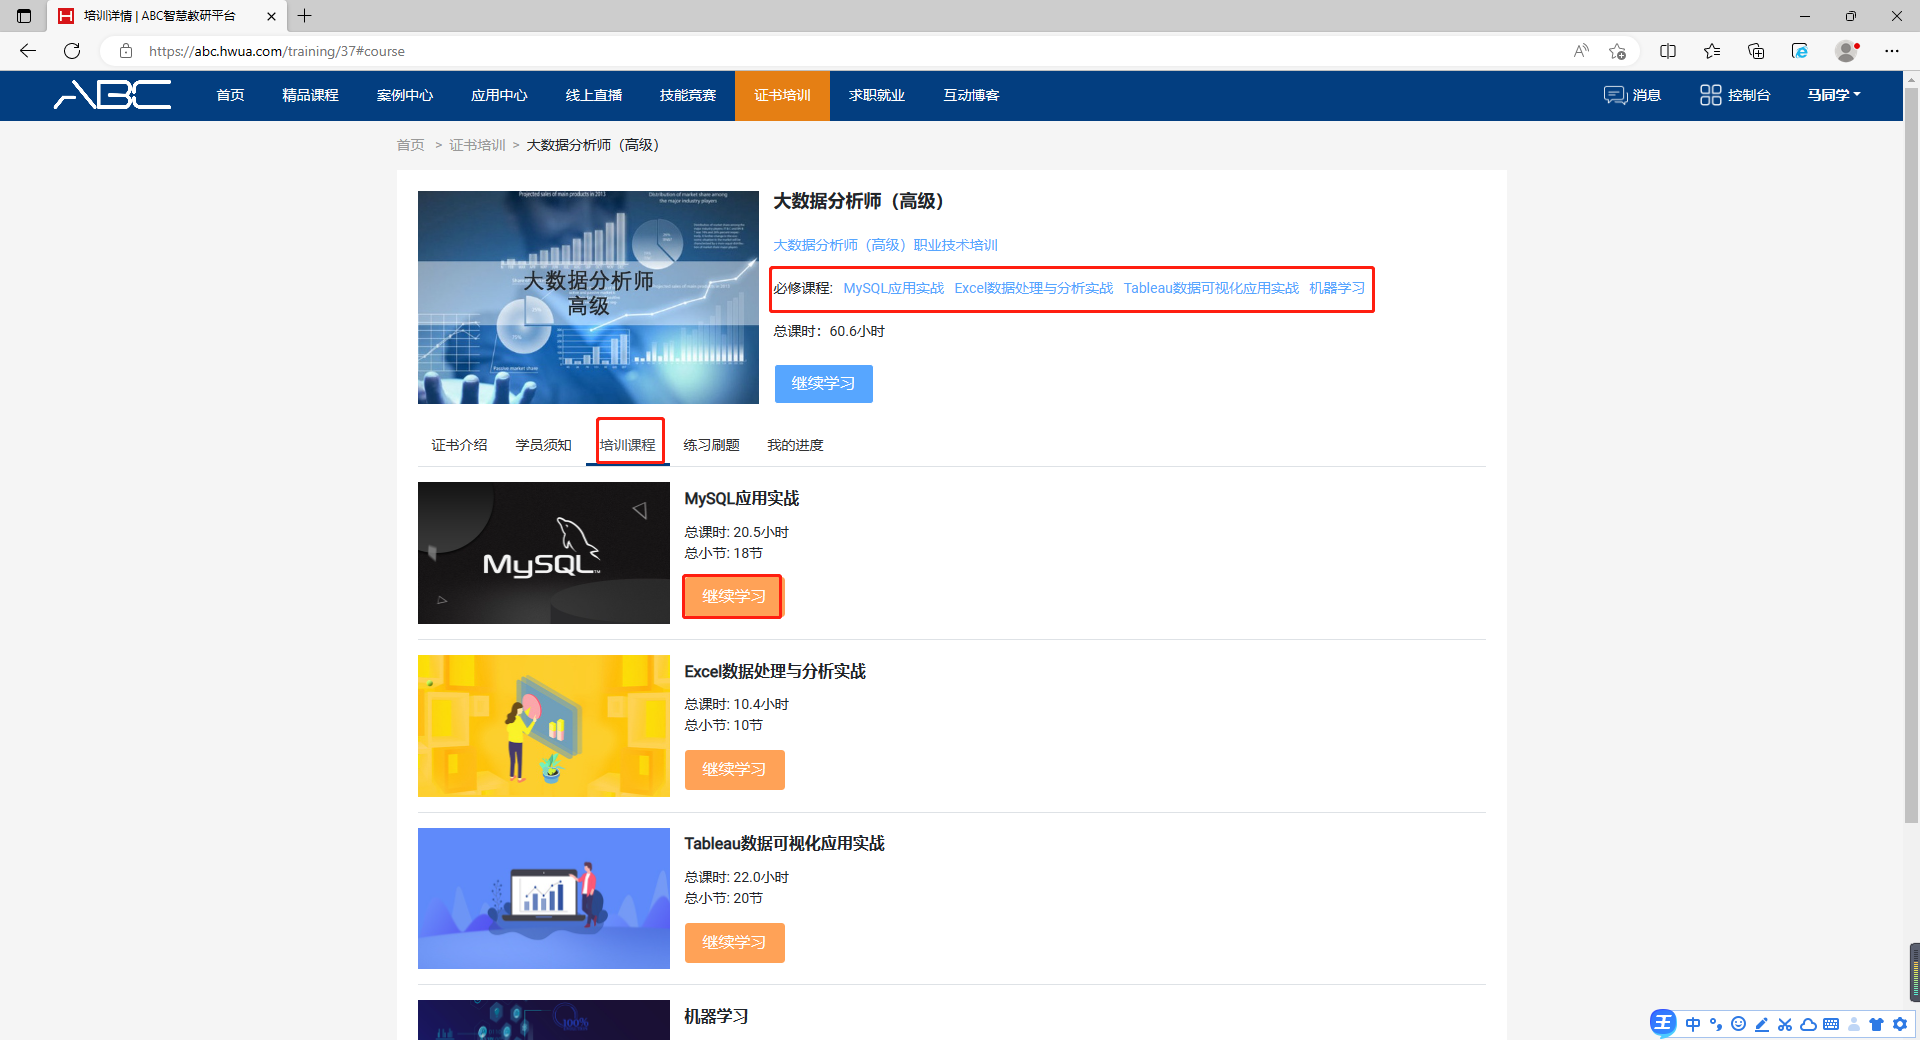The height and width of the screenshot is (1040, 1920).
Task: Open 互动博客 in the navigation bar
Action: point(971,95)
